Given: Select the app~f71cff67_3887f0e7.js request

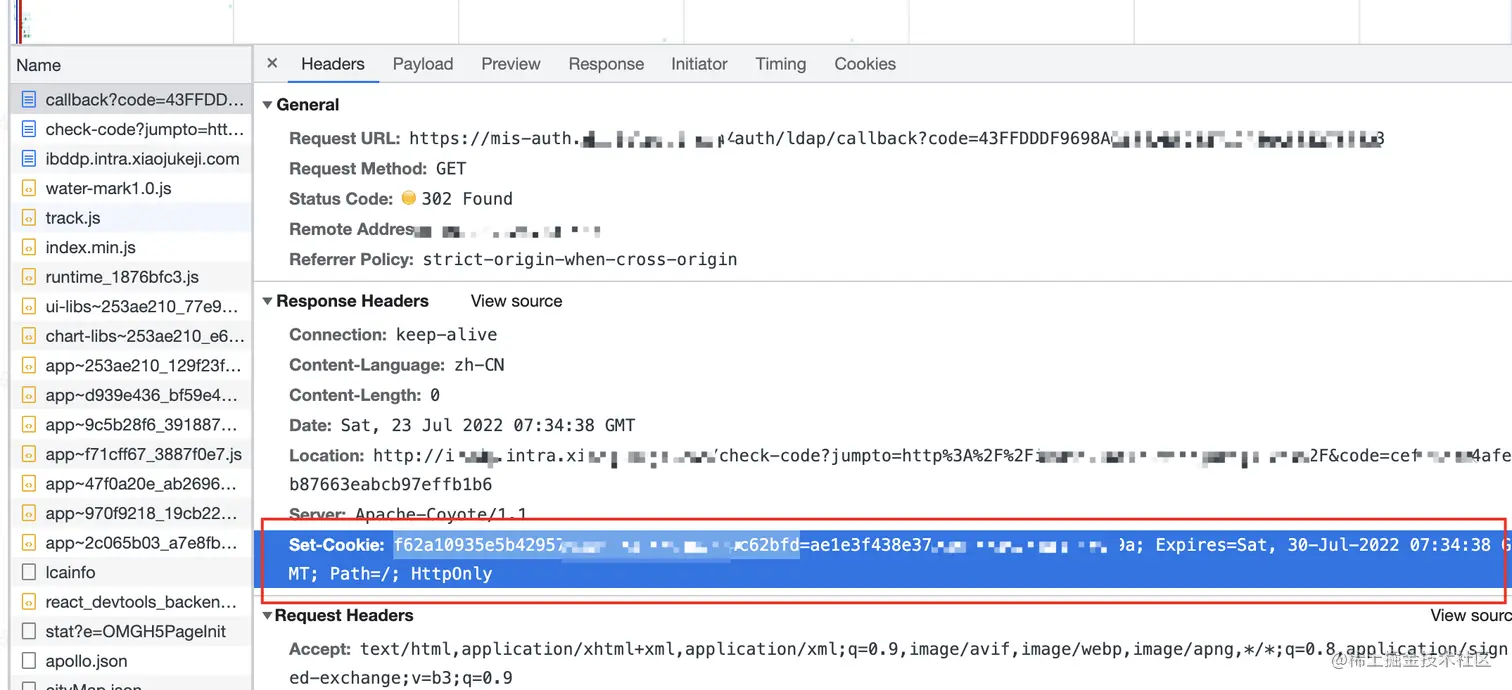Looking at the screenshot, I should click(x=131, y=454).
